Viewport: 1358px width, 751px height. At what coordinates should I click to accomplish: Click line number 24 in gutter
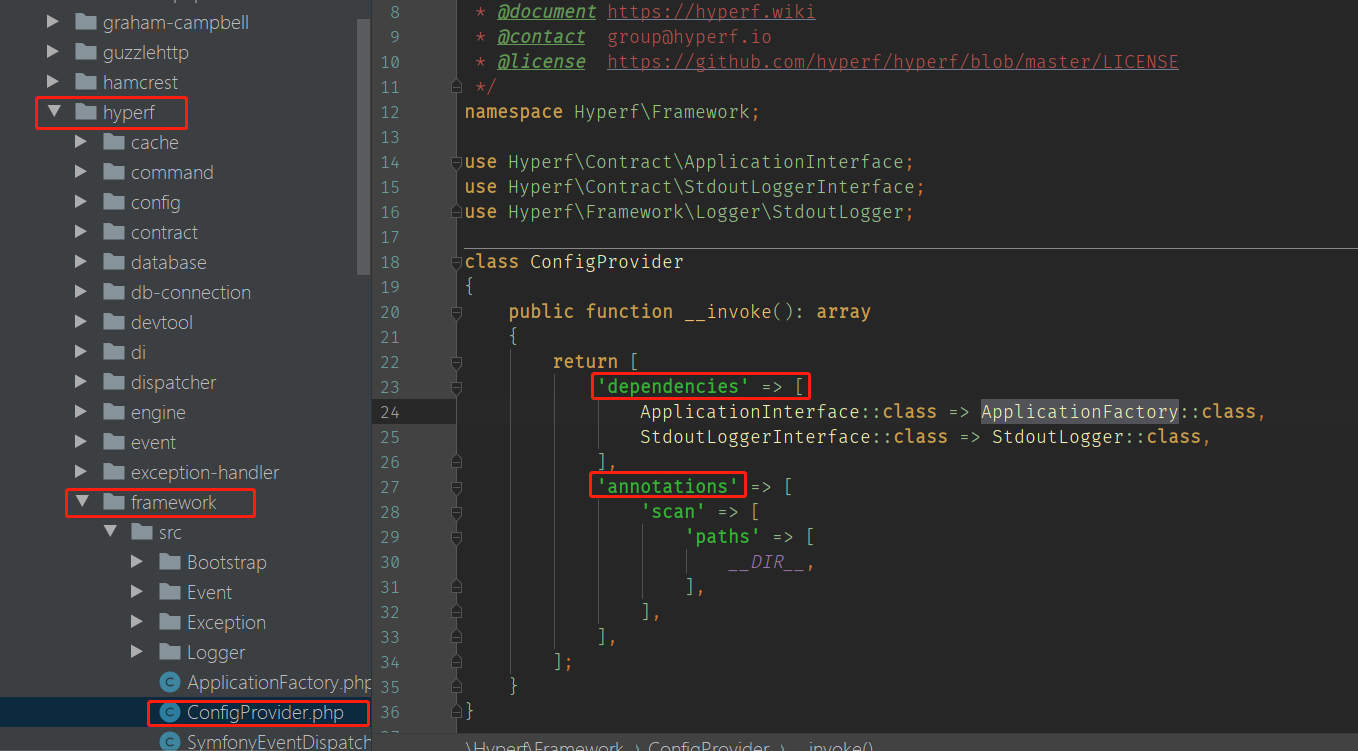tap(389, 412)
